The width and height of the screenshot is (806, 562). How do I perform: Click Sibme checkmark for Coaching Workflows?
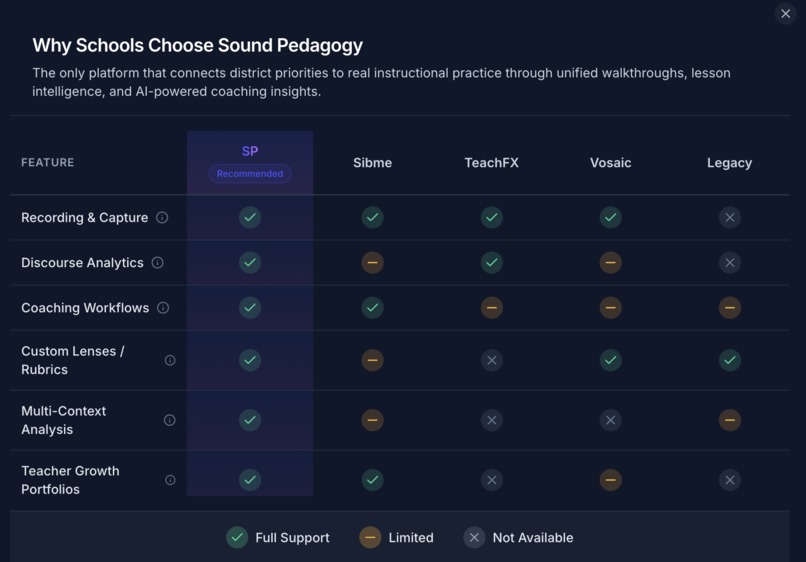tap(372, 308)
